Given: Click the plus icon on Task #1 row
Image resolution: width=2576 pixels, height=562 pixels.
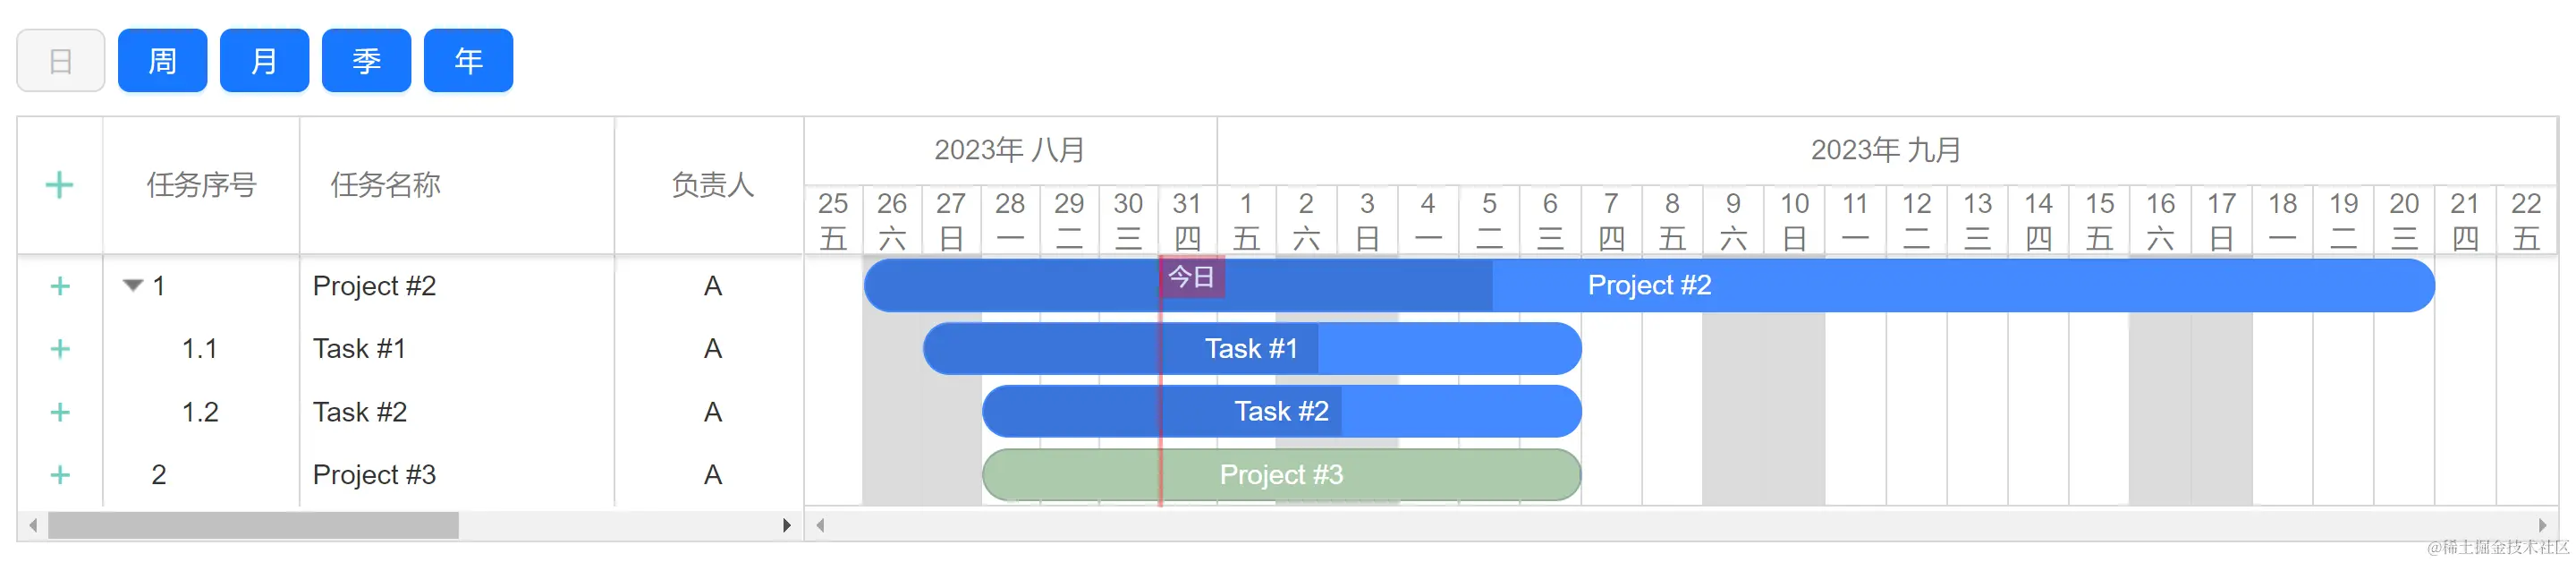Looking at the screenshot, I should 60,349.
